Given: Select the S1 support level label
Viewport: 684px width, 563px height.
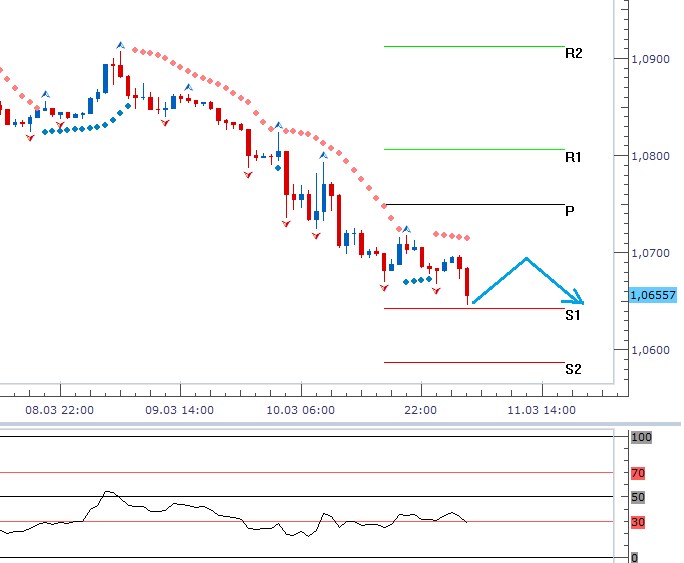Looking at the screenshot, I should coord(573,316).
